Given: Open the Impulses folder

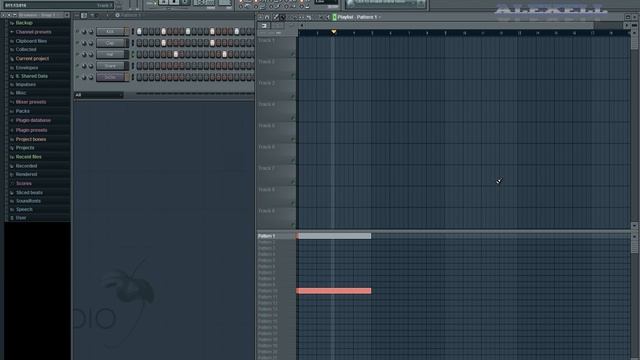Looking at the screenshot, I should coord(25,84).
